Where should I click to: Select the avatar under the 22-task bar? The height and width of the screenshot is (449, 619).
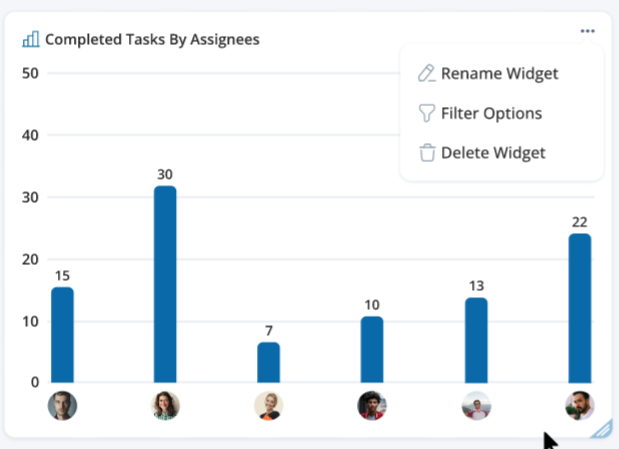579,405
